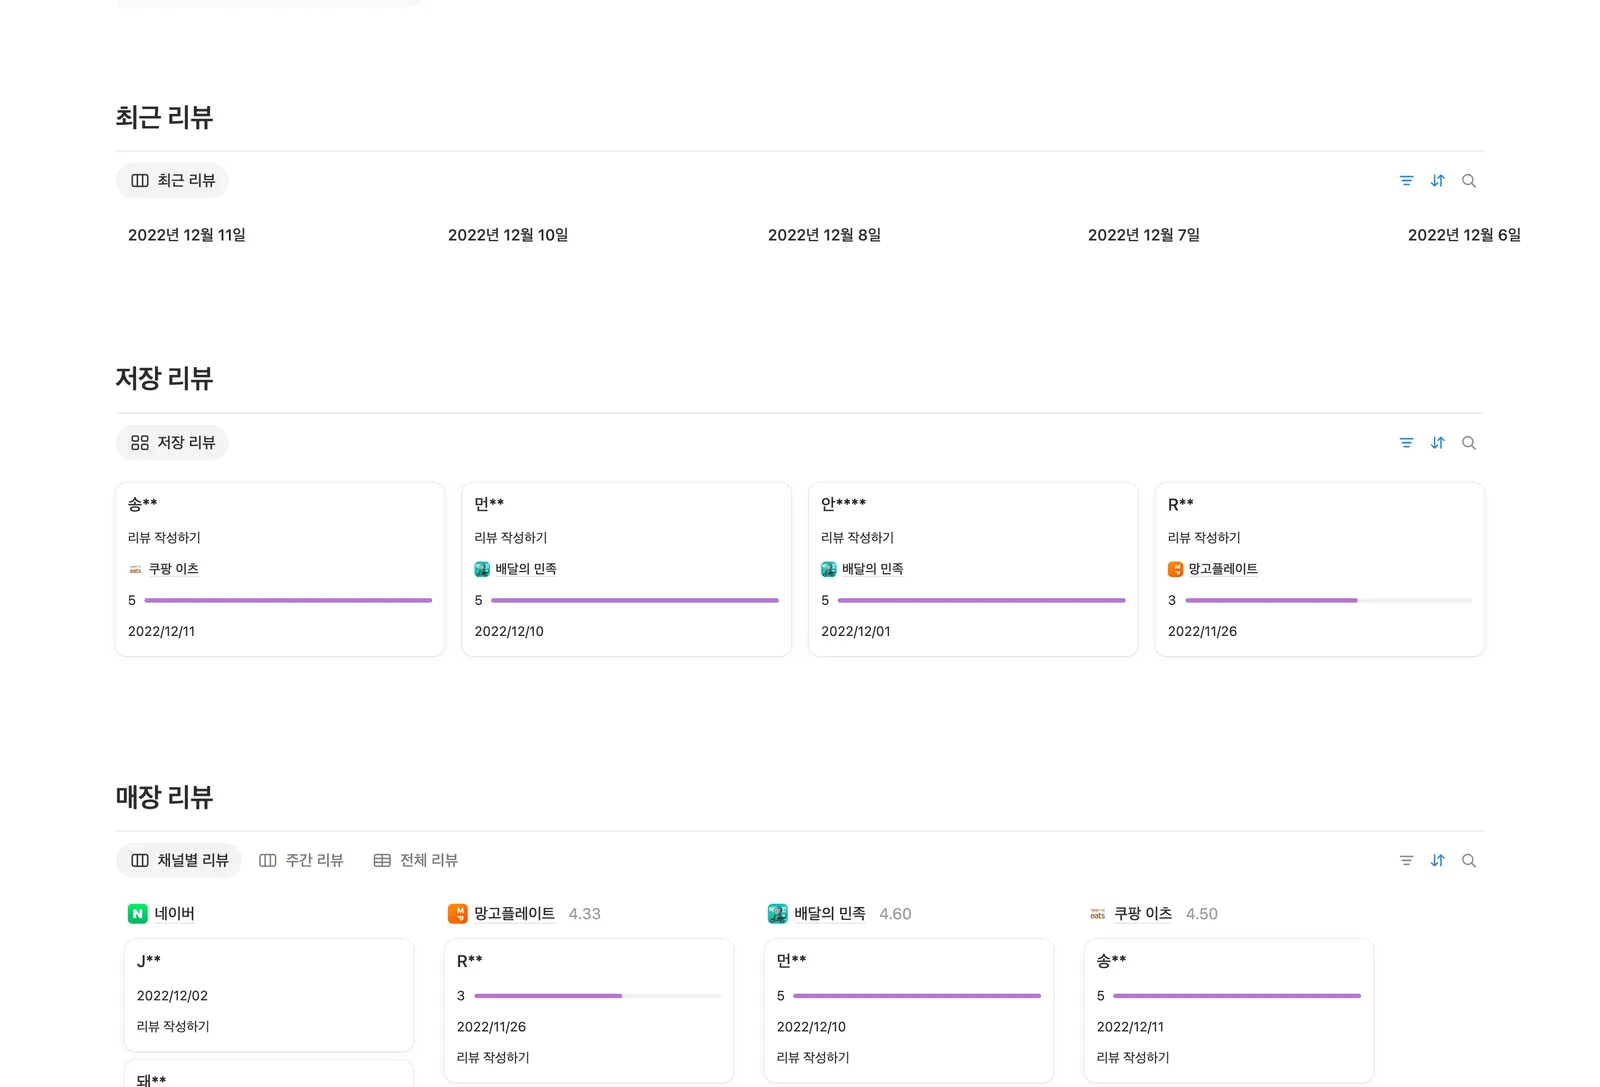The width and height of the screenshot is (1600, 1087).
Task: Open search icon in 매장 리뷰 section
Action: click(1468, 861)
